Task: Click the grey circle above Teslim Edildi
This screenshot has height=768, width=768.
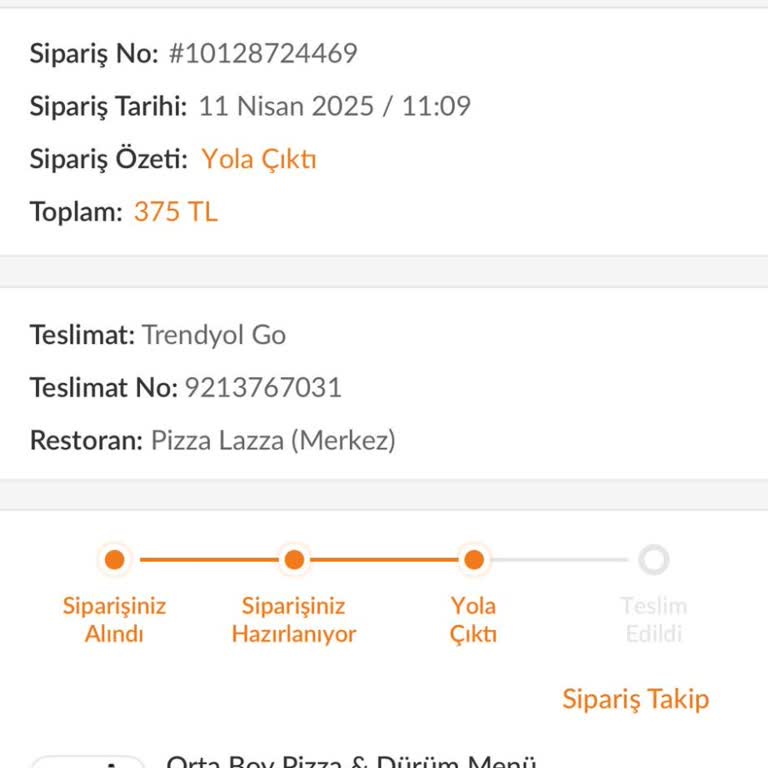Action: point(654,560)
